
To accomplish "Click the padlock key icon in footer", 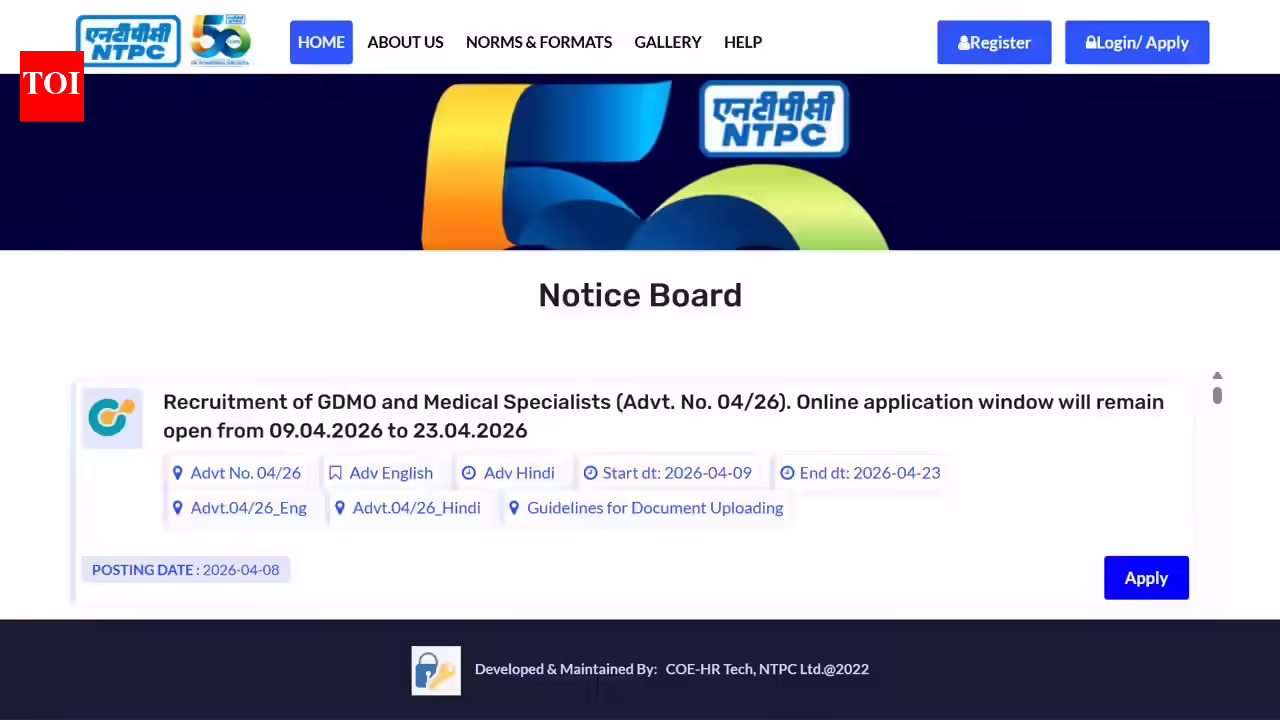I will (x=436, y=670).
